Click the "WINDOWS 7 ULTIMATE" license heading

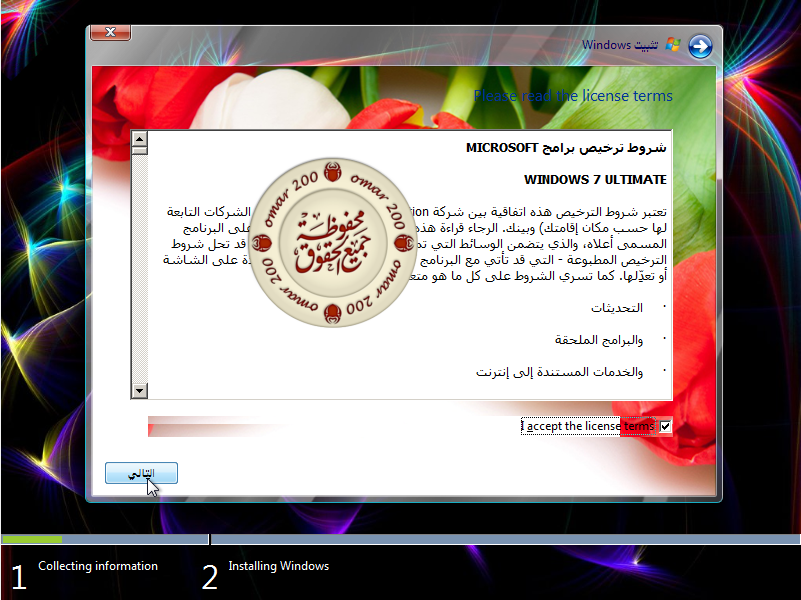click(595, 180)
